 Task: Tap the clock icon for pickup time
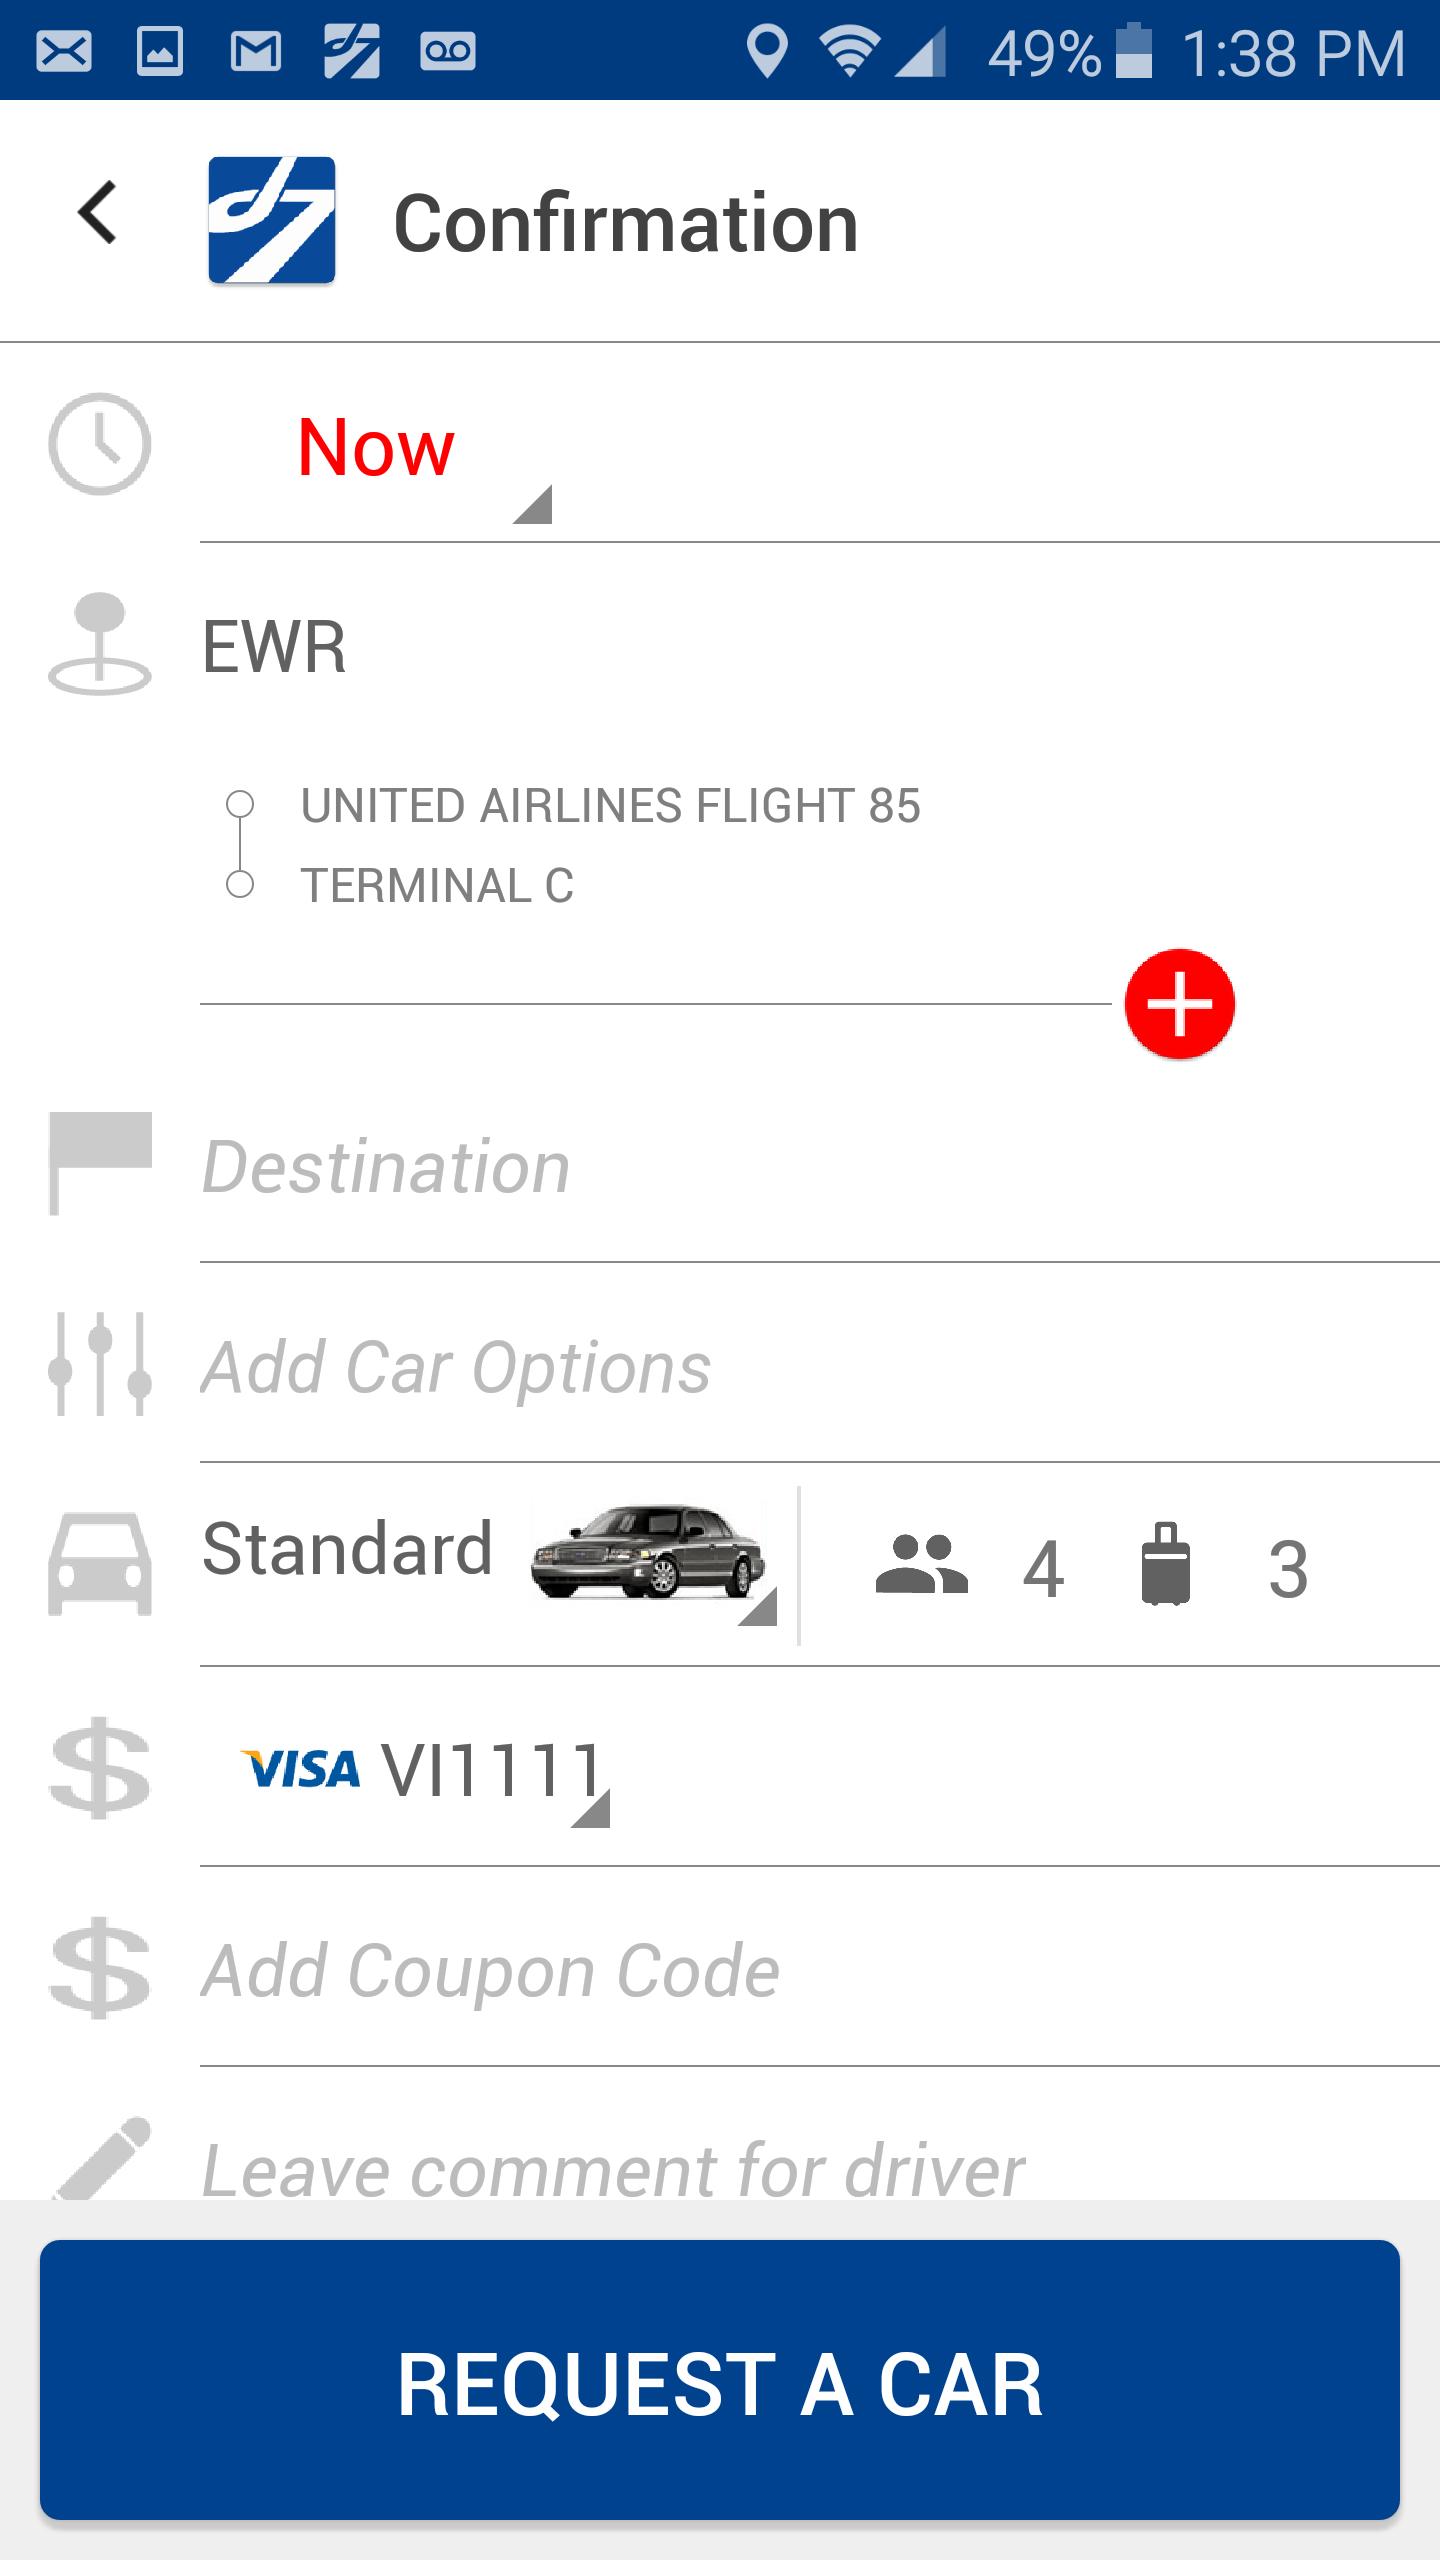100,444
